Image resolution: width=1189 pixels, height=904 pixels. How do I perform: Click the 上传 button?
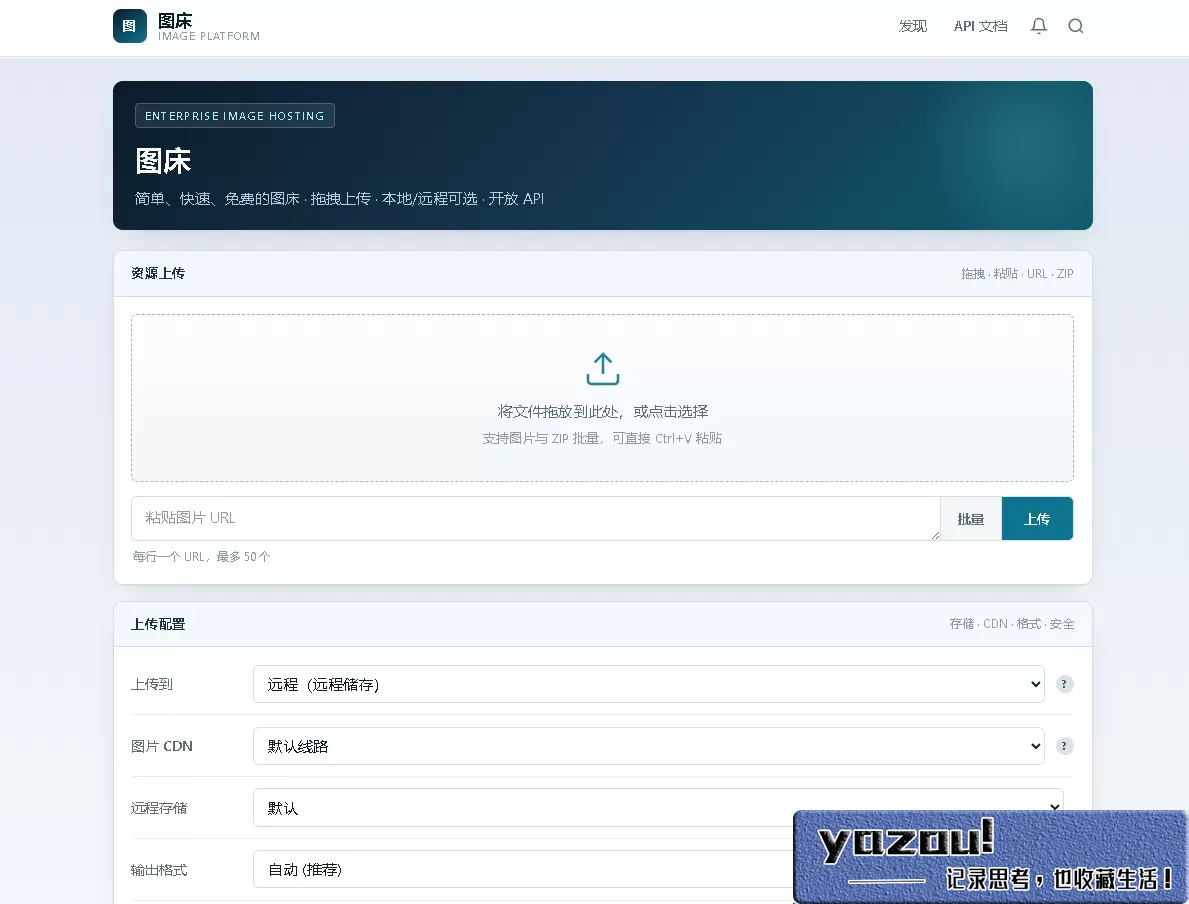[1037, 519]
